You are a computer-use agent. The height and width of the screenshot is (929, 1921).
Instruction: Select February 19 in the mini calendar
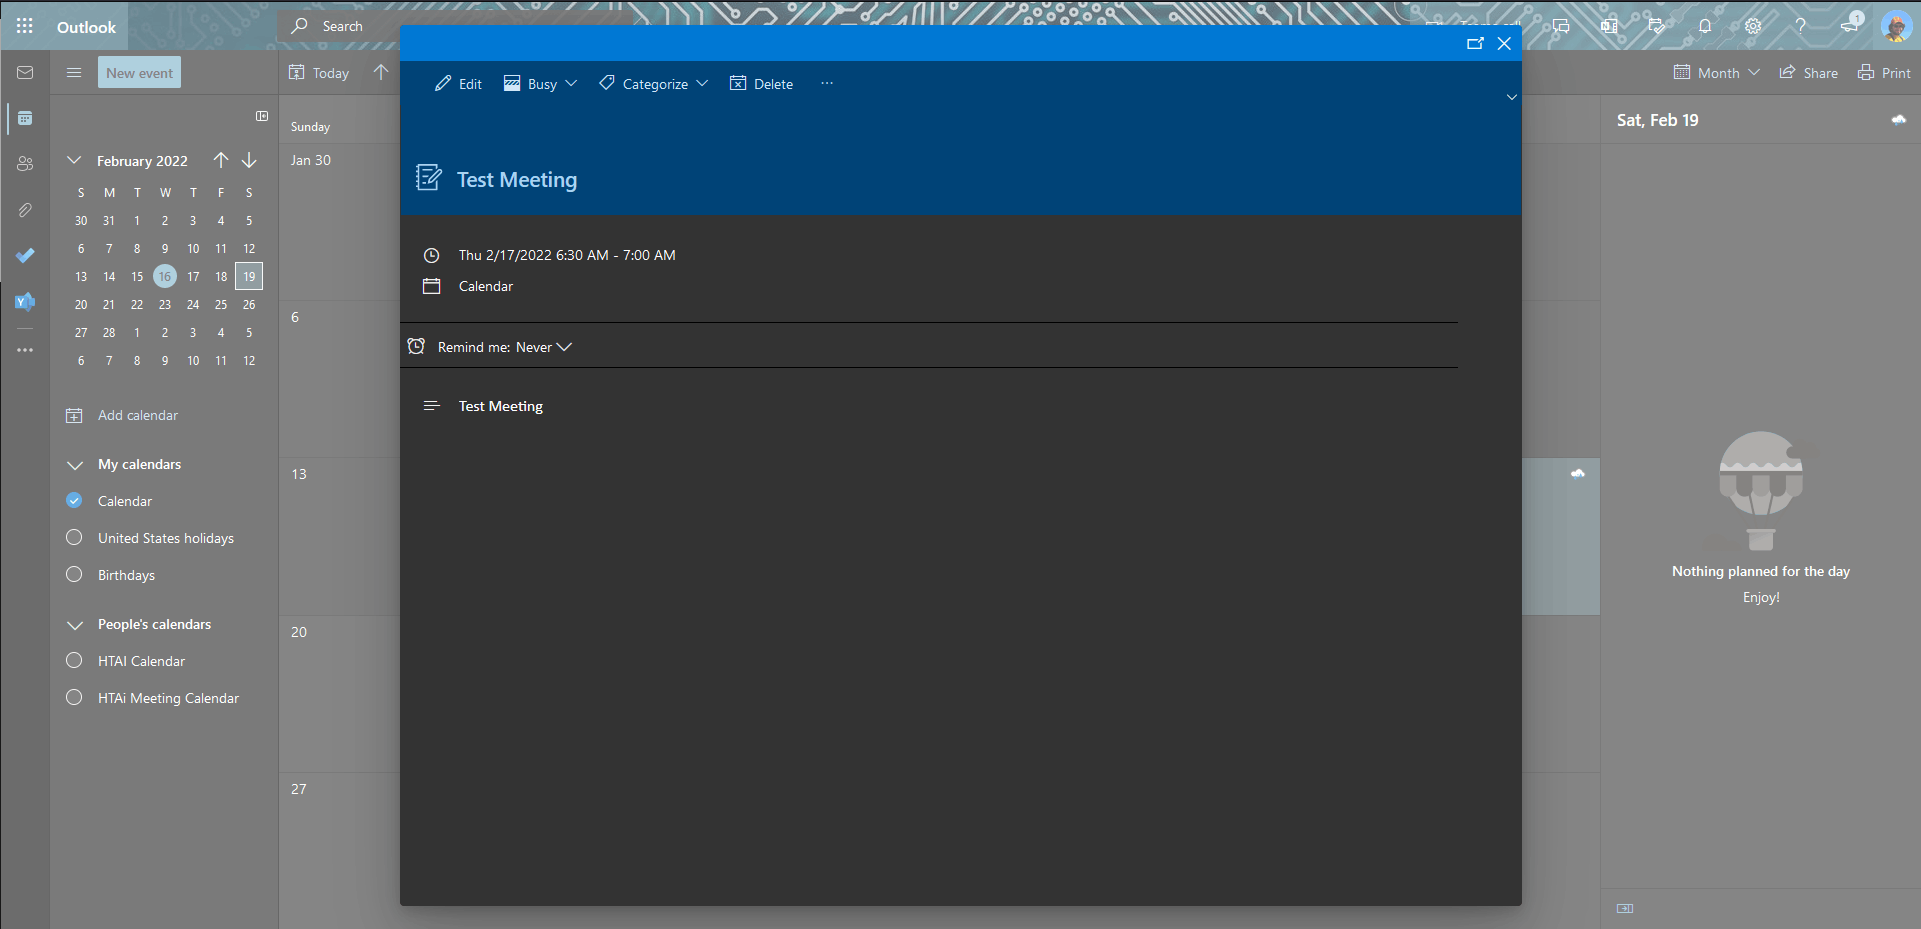[x=248, y=276]
